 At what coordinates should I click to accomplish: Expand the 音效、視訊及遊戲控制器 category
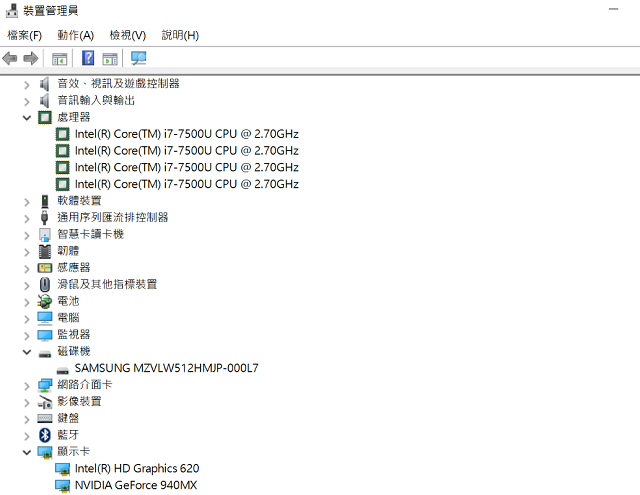click(27, 85)
